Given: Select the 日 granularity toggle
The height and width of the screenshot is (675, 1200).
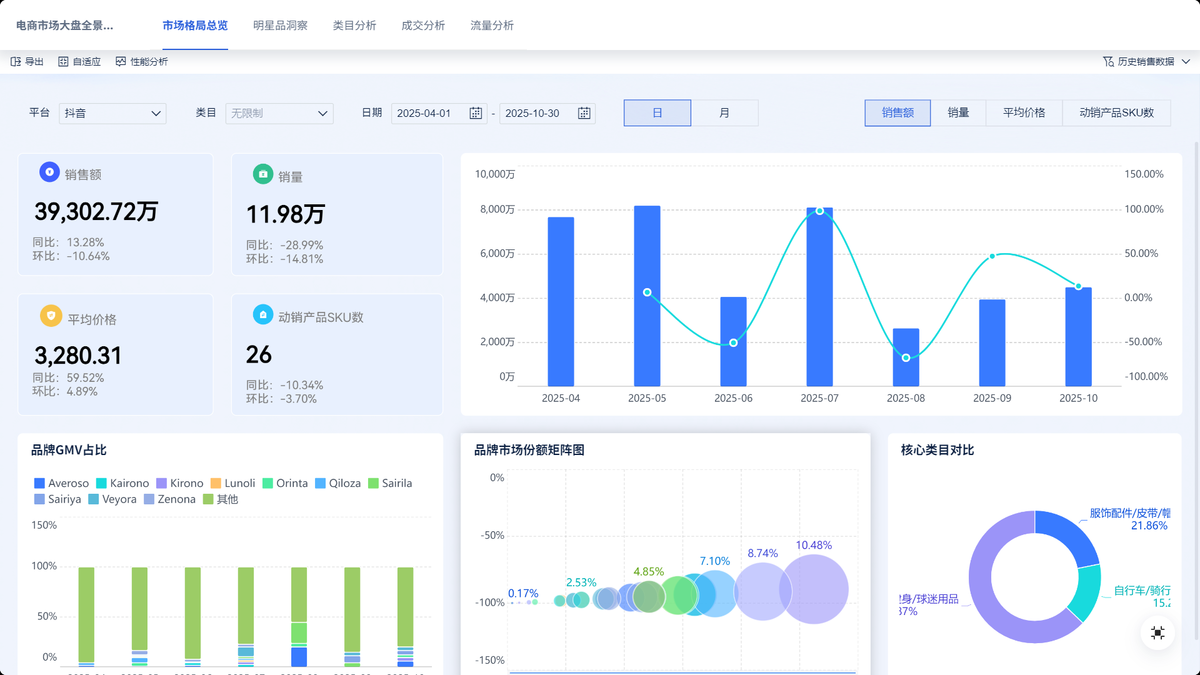Looking at the screenshot, I should (657, 113).
